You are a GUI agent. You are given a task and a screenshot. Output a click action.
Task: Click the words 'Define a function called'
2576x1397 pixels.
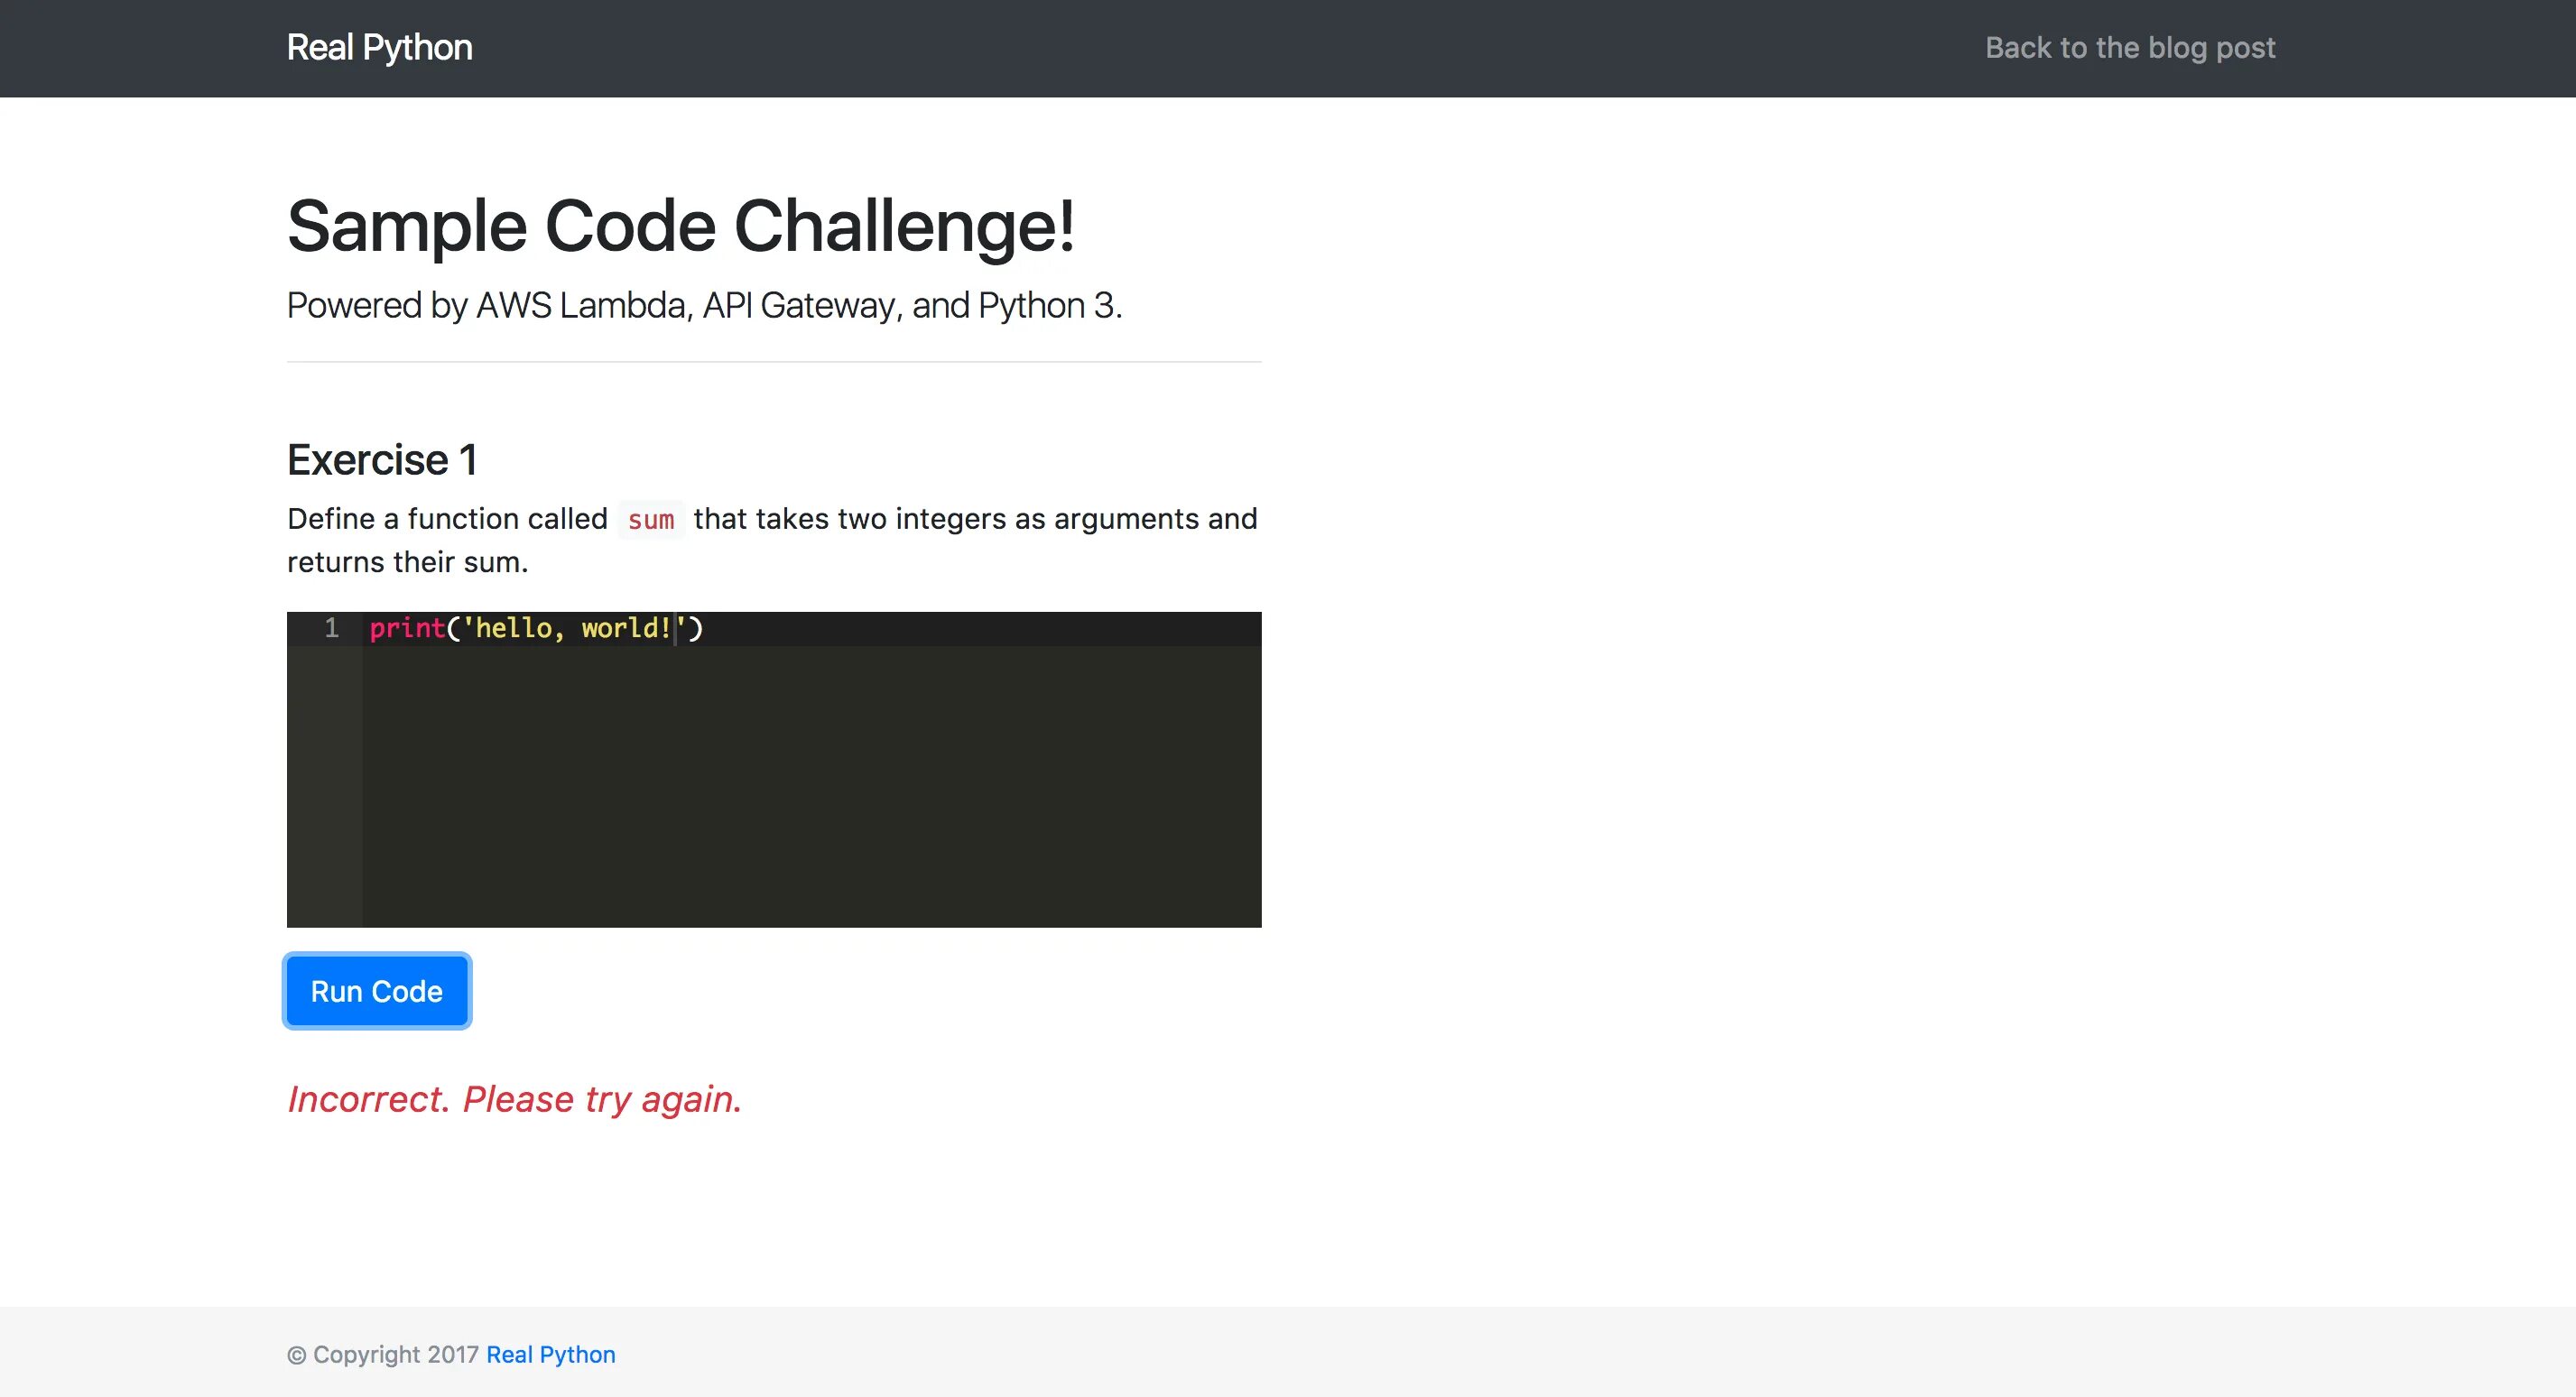(x=447, y=519)
